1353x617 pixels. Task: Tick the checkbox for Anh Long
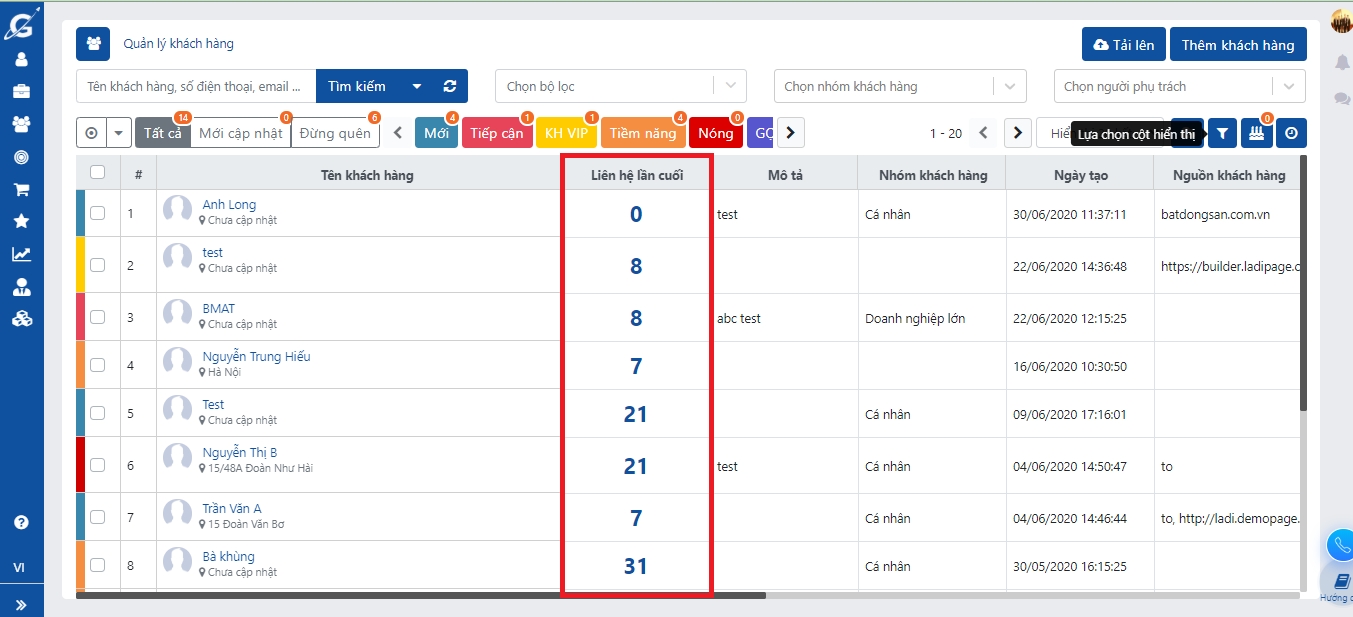tap(97, 213)
